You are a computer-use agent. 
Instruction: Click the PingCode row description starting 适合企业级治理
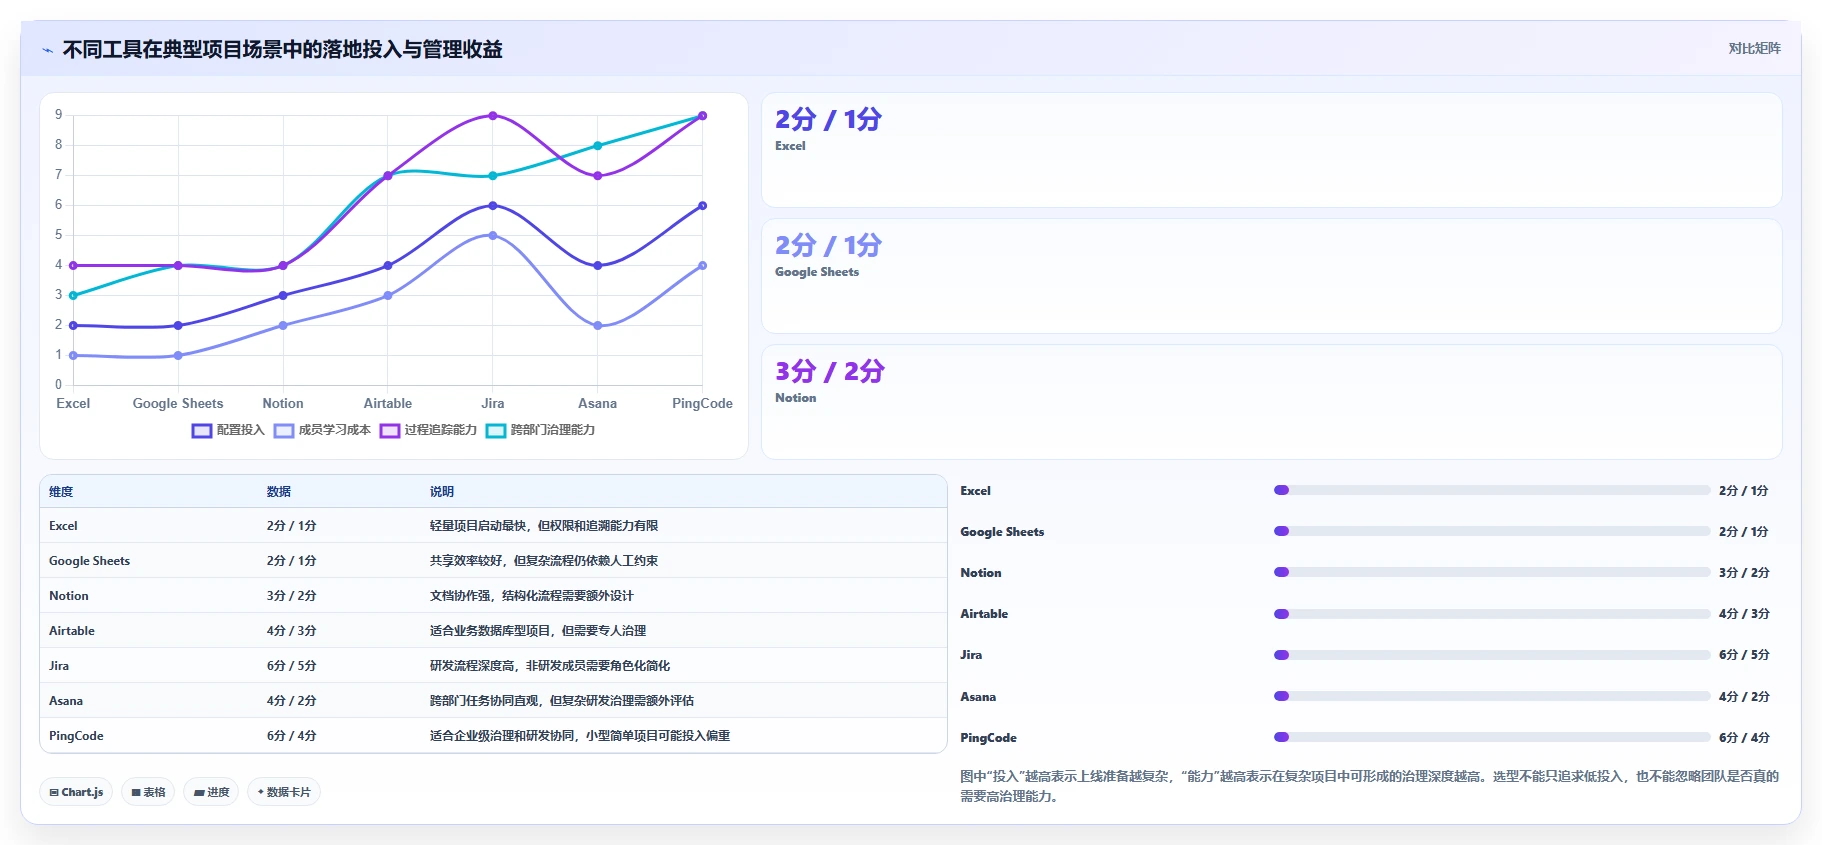coord(580,736)
